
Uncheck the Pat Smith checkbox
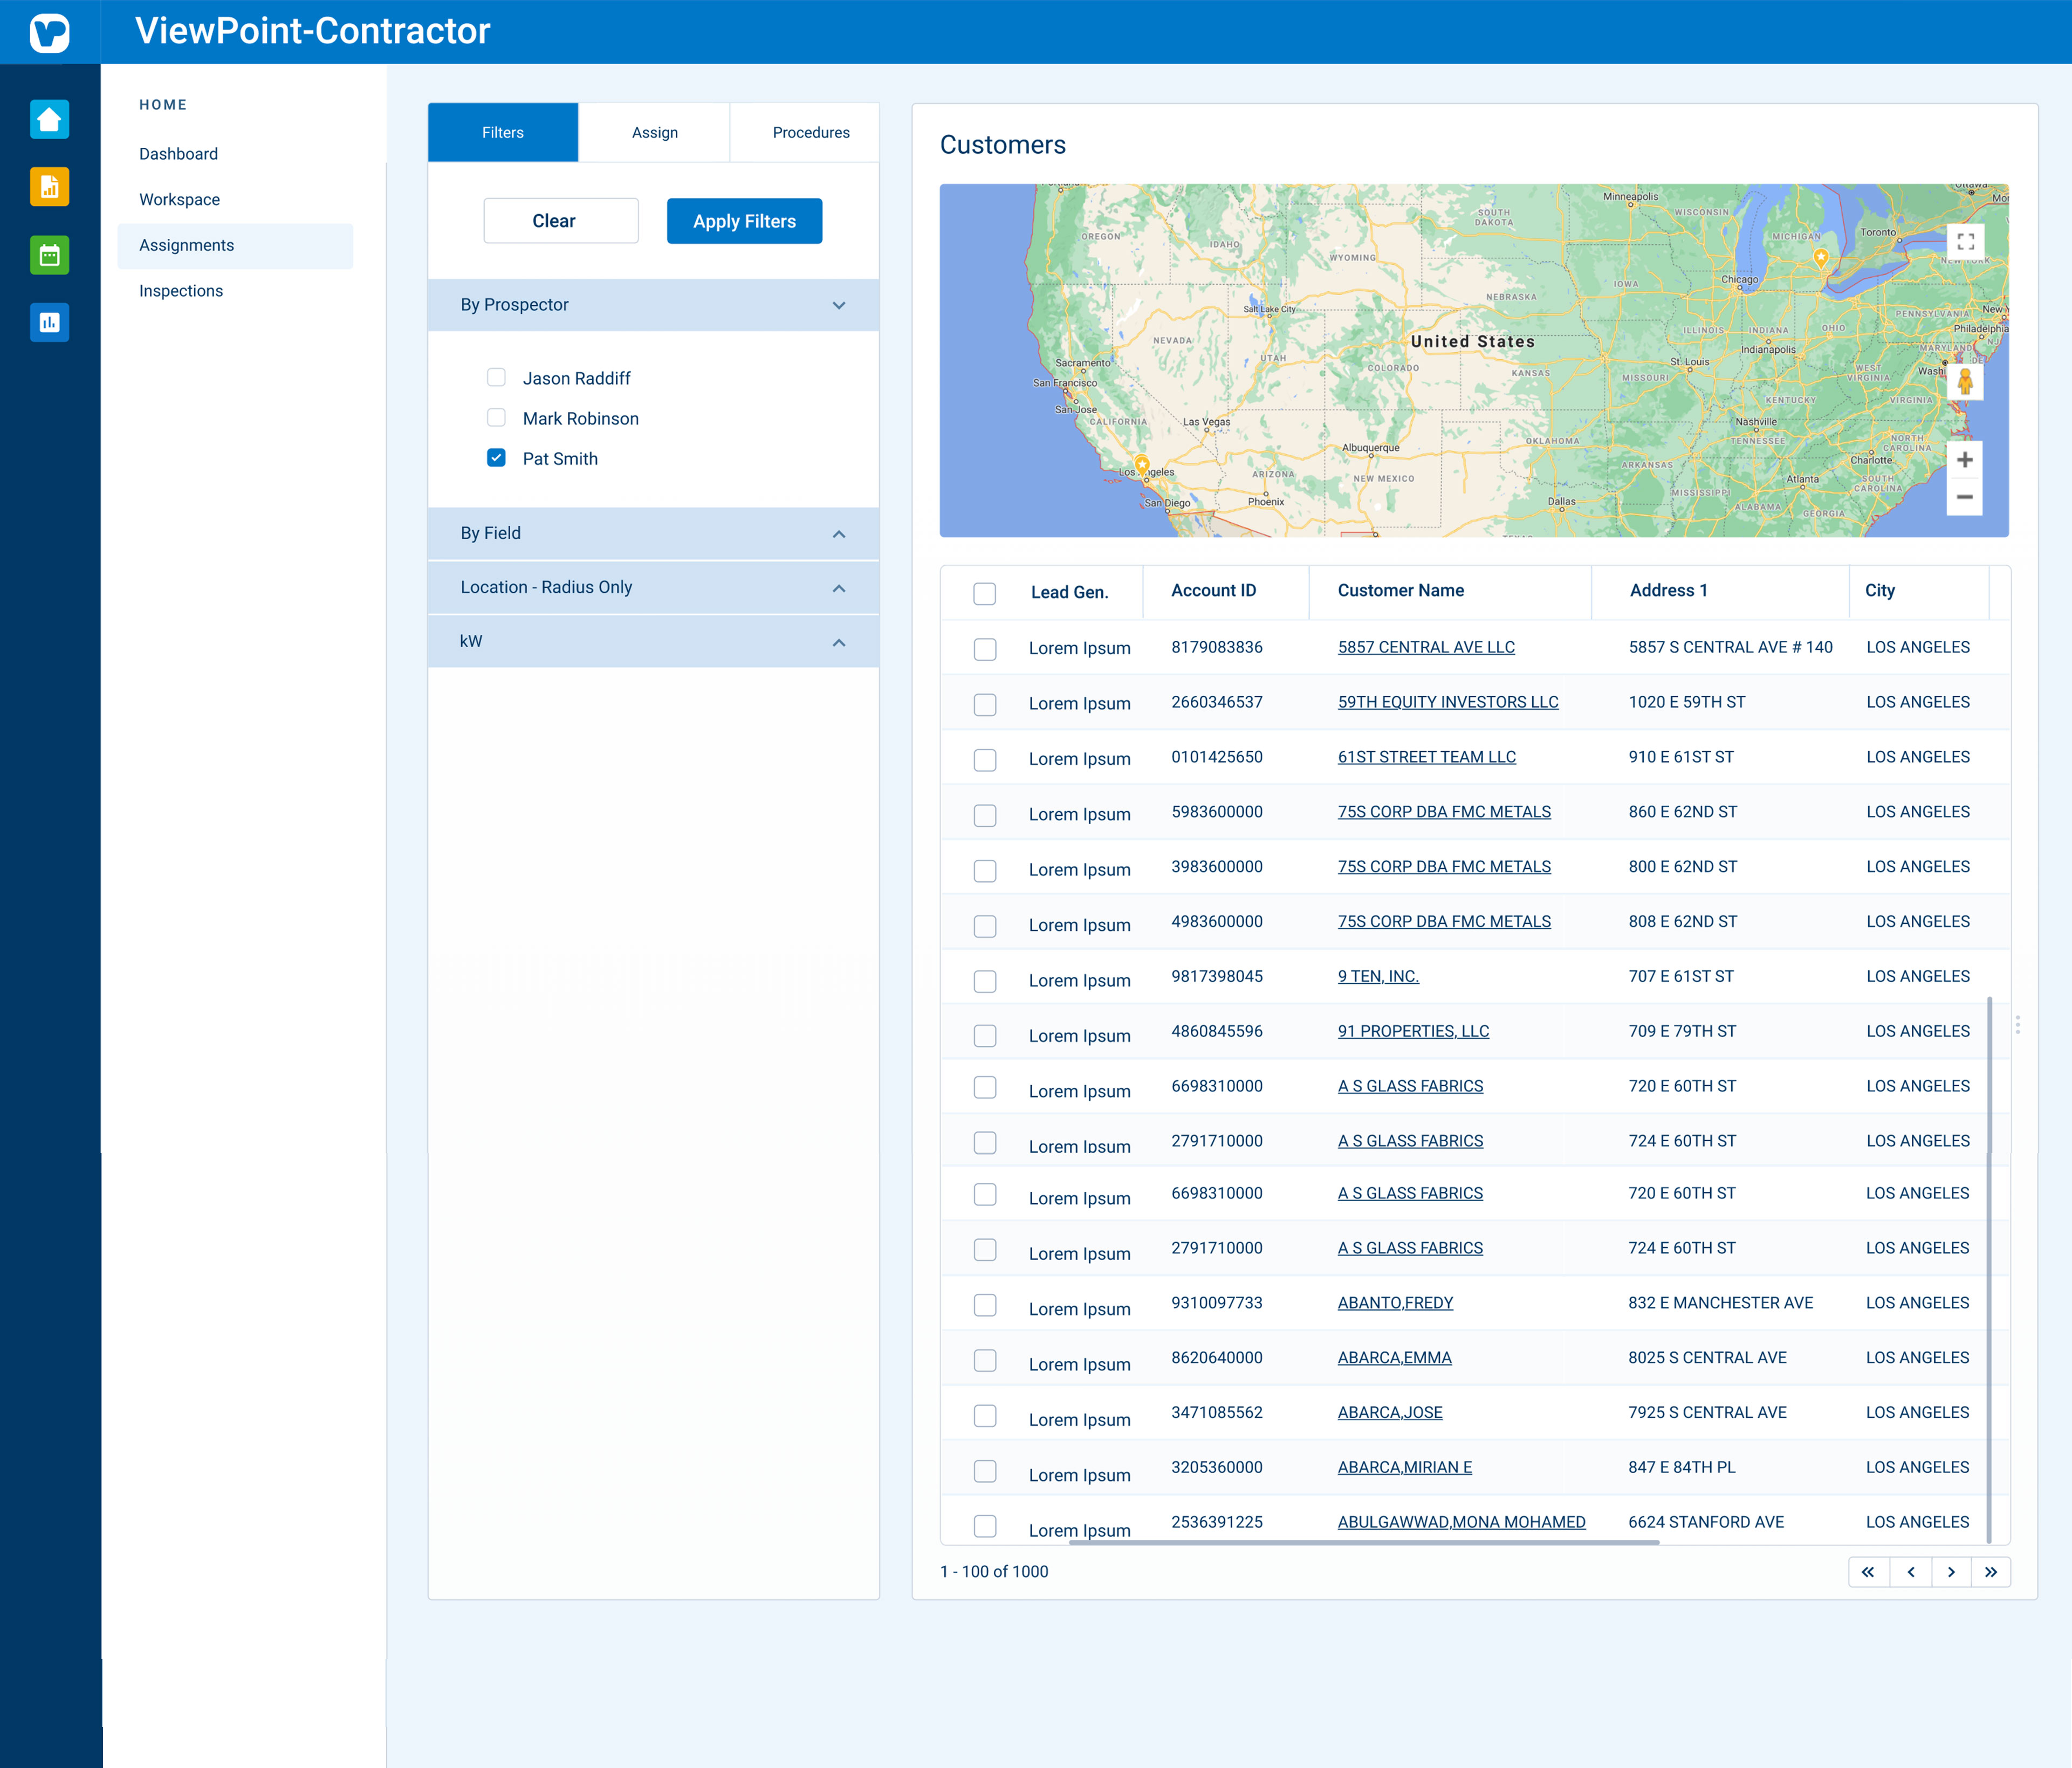click(496, 458)
